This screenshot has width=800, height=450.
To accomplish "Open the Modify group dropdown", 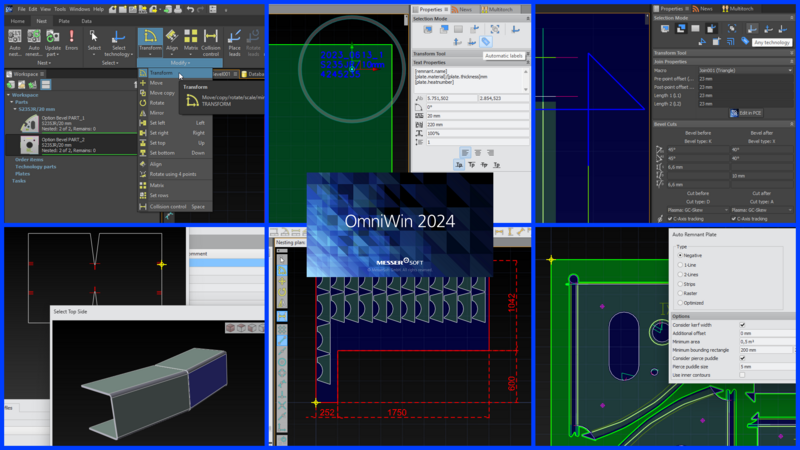I will point(180,63).
